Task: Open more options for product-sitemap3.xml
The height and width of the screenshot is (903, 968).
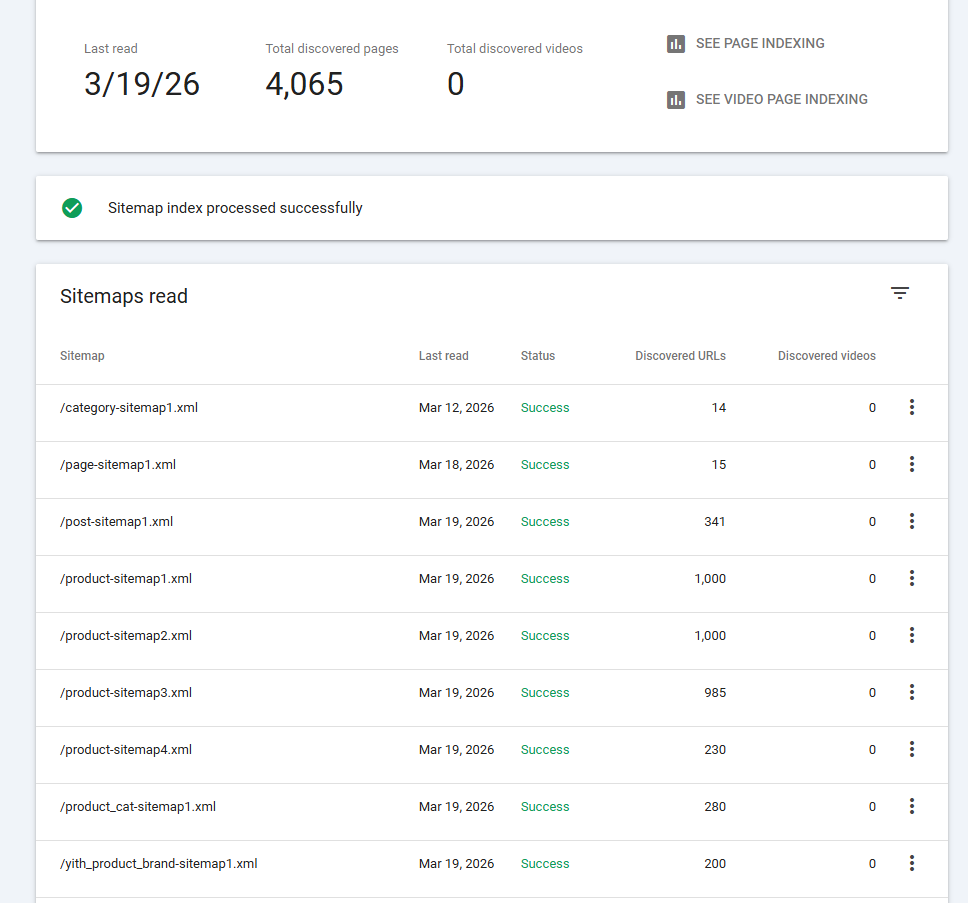Action: point(911,692)
